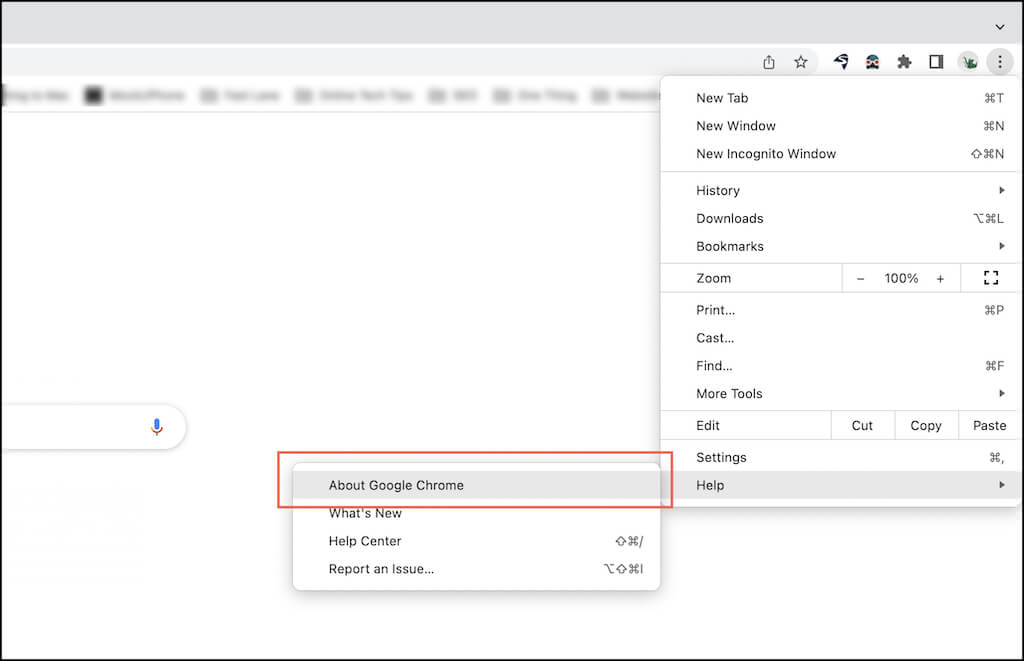
Task: Select What's New in Help submenu
Action: [476, 513]
